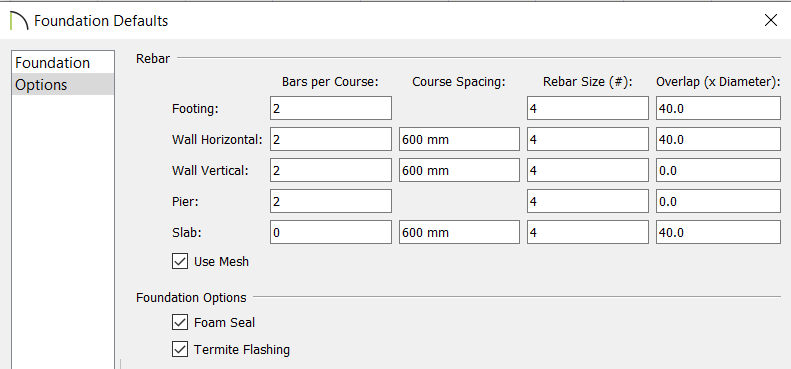Click Slab Overlap field
This screenshot has height=369, width=791.
click(x=718, y=232)
